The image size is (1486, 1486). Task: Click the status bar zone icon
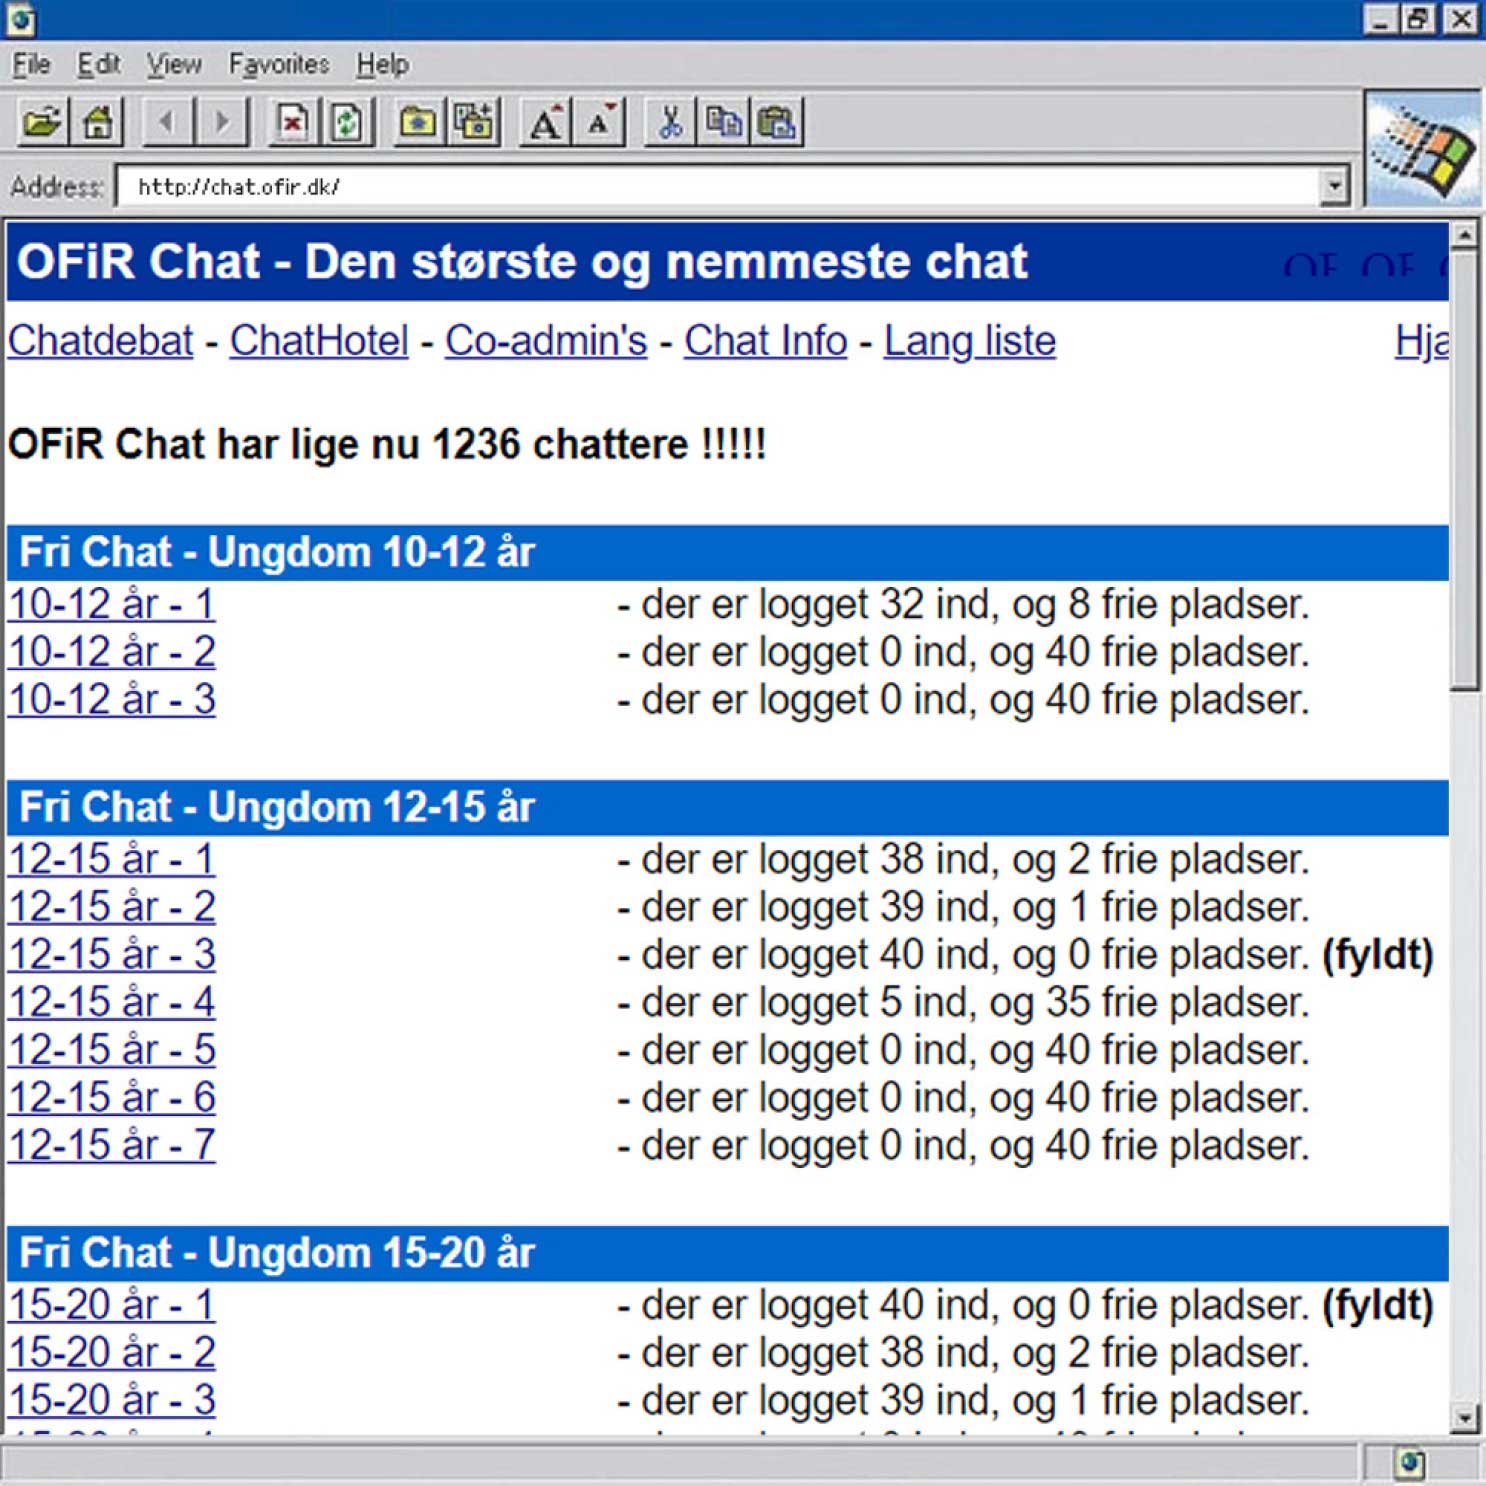(x=1410, y=1464)
